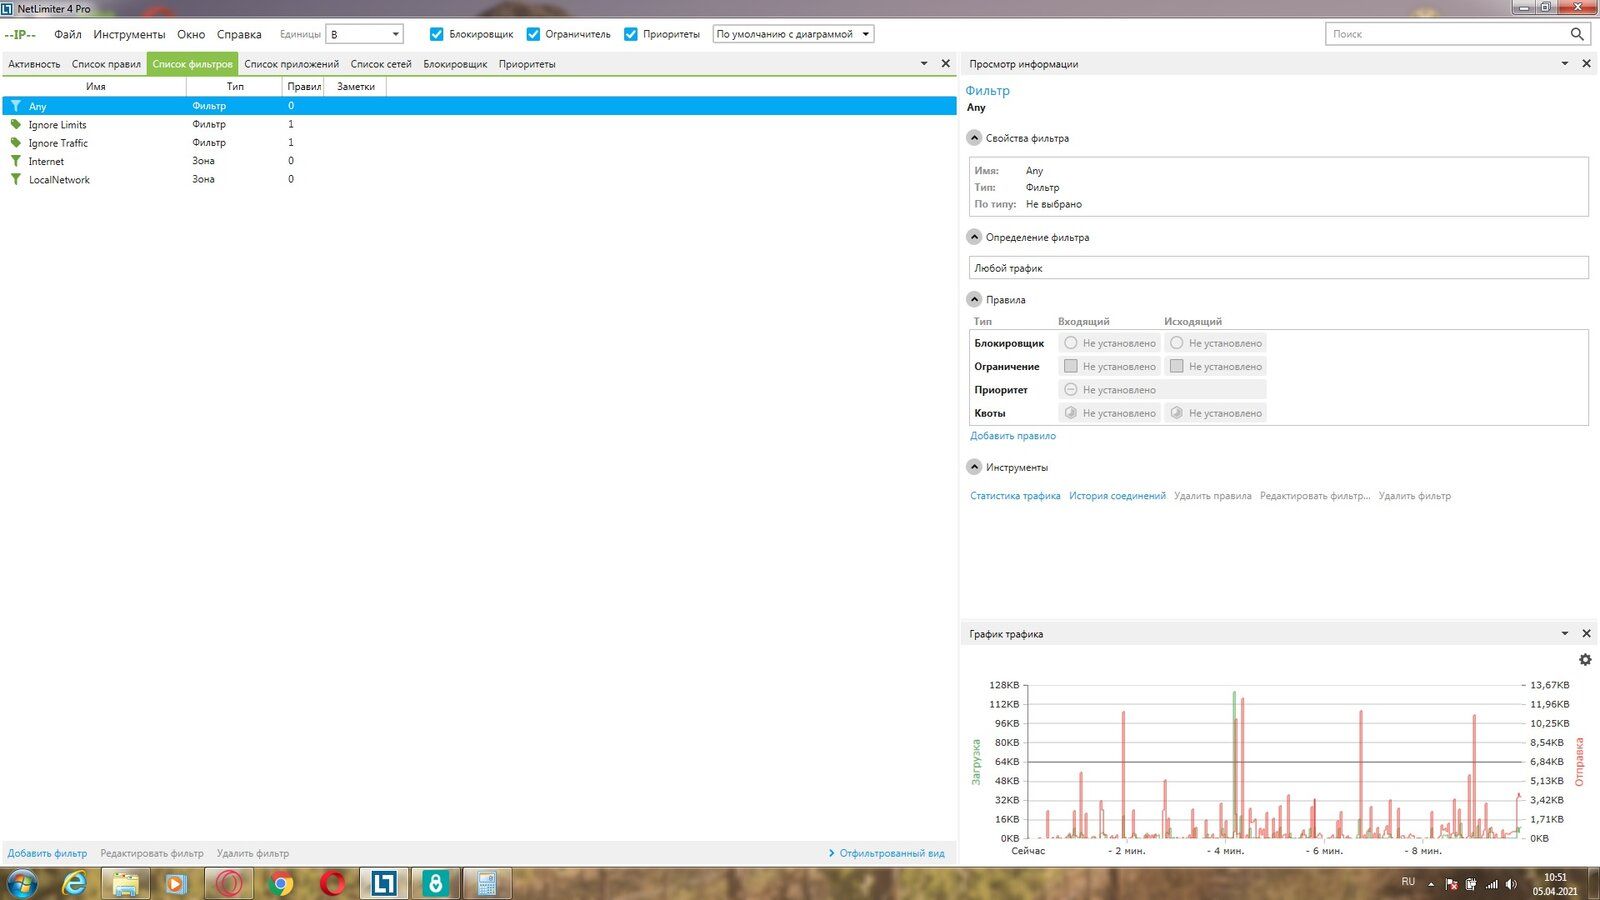The height and width of the screenshot is (900, 1600).
Task: Disable the Блокировщик checkbox
Action: (x=436, y=34)
